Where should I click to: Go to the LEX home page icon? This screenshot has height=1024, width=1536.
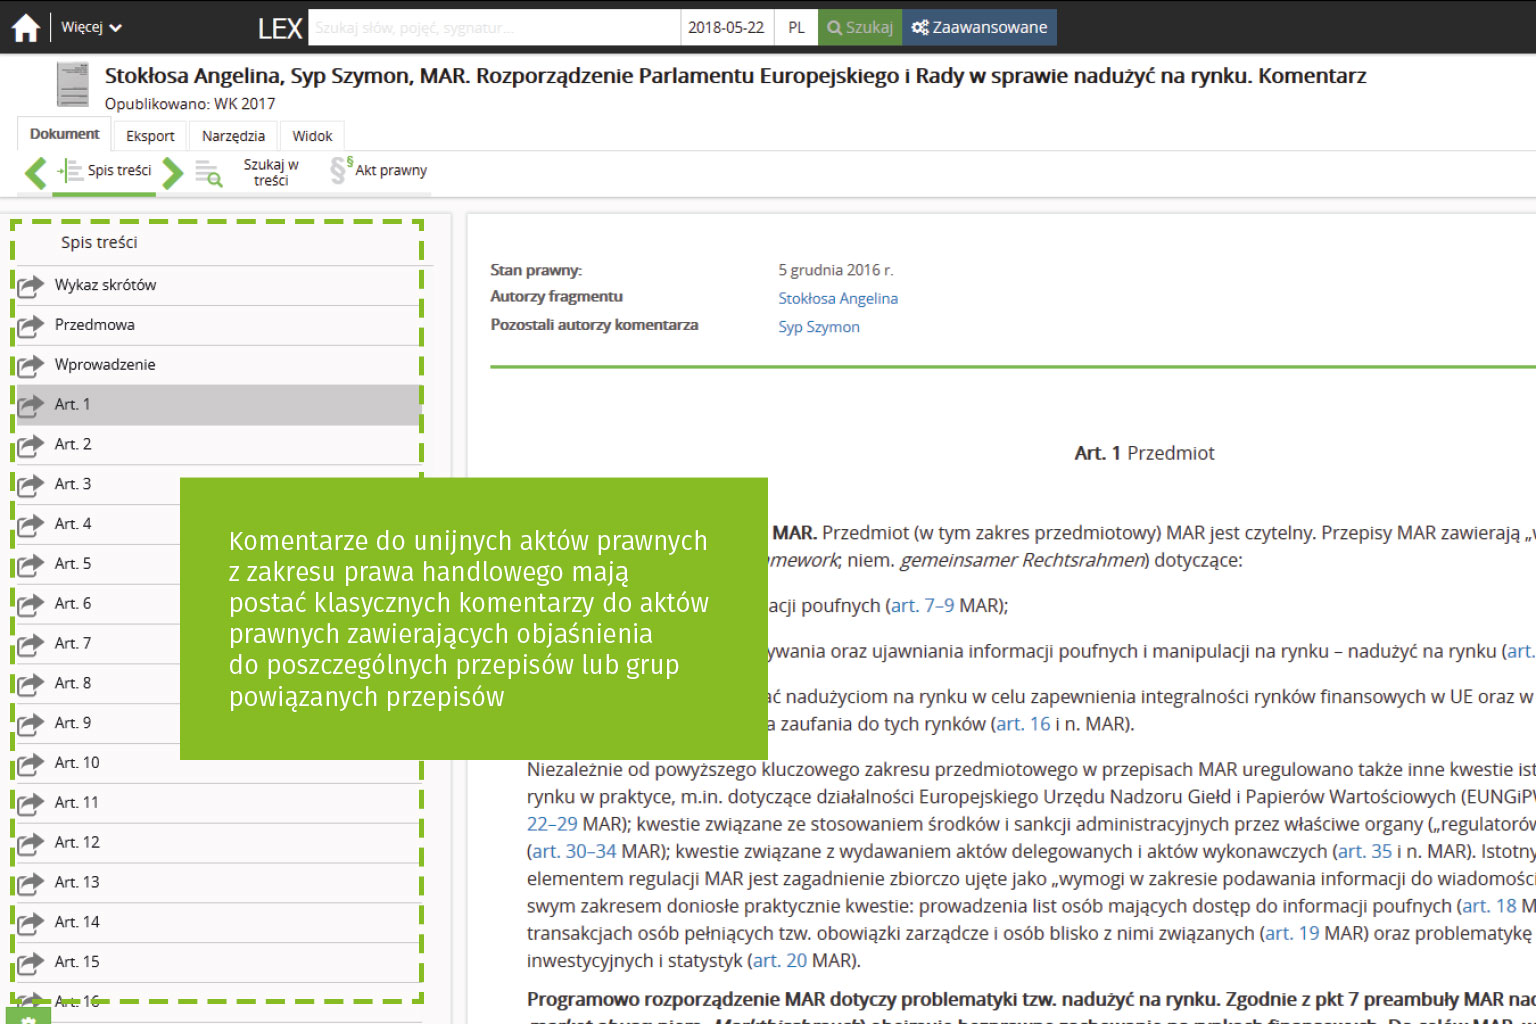point(26,28)
